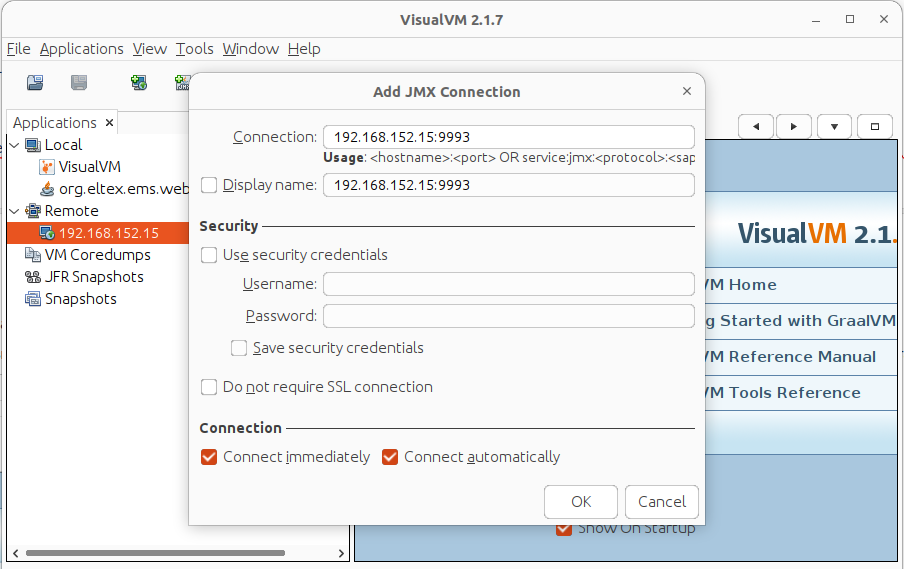Click the Local computer icon in tree

(x=33, y=145)
